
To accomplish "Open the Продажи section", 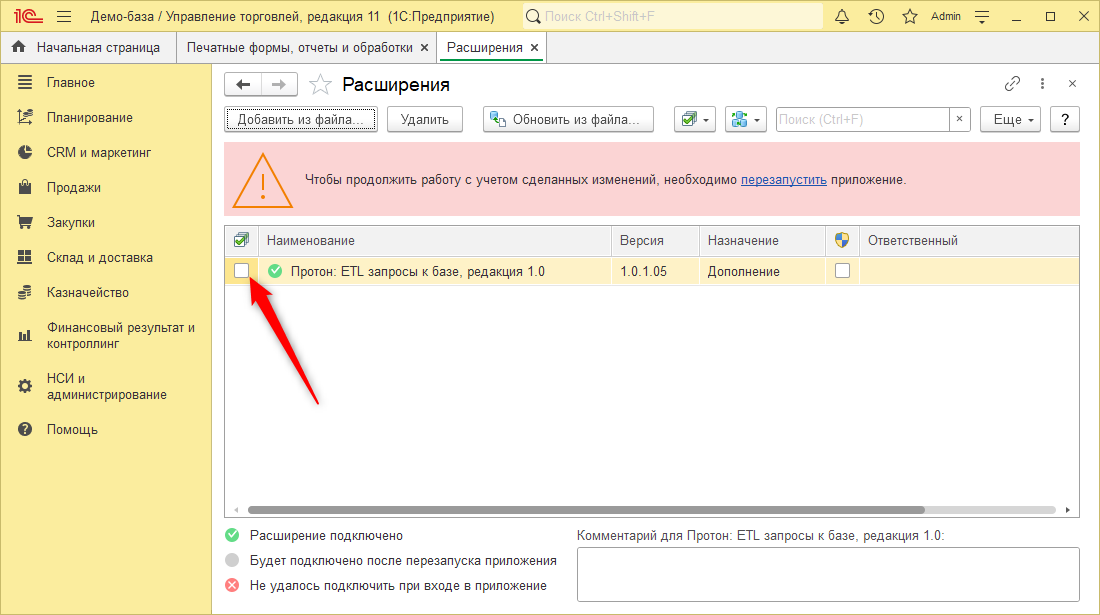I will pos(74,188).
